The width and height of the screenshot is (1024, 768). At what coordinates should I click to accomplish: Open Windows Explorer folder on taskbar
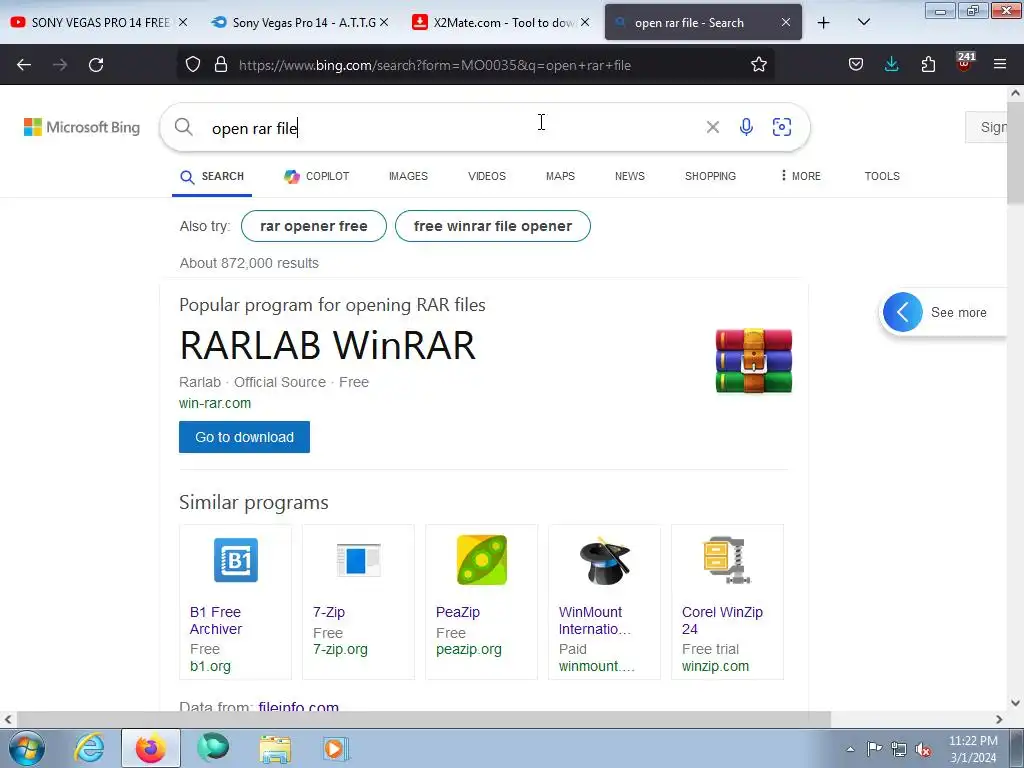click(275, 748)
